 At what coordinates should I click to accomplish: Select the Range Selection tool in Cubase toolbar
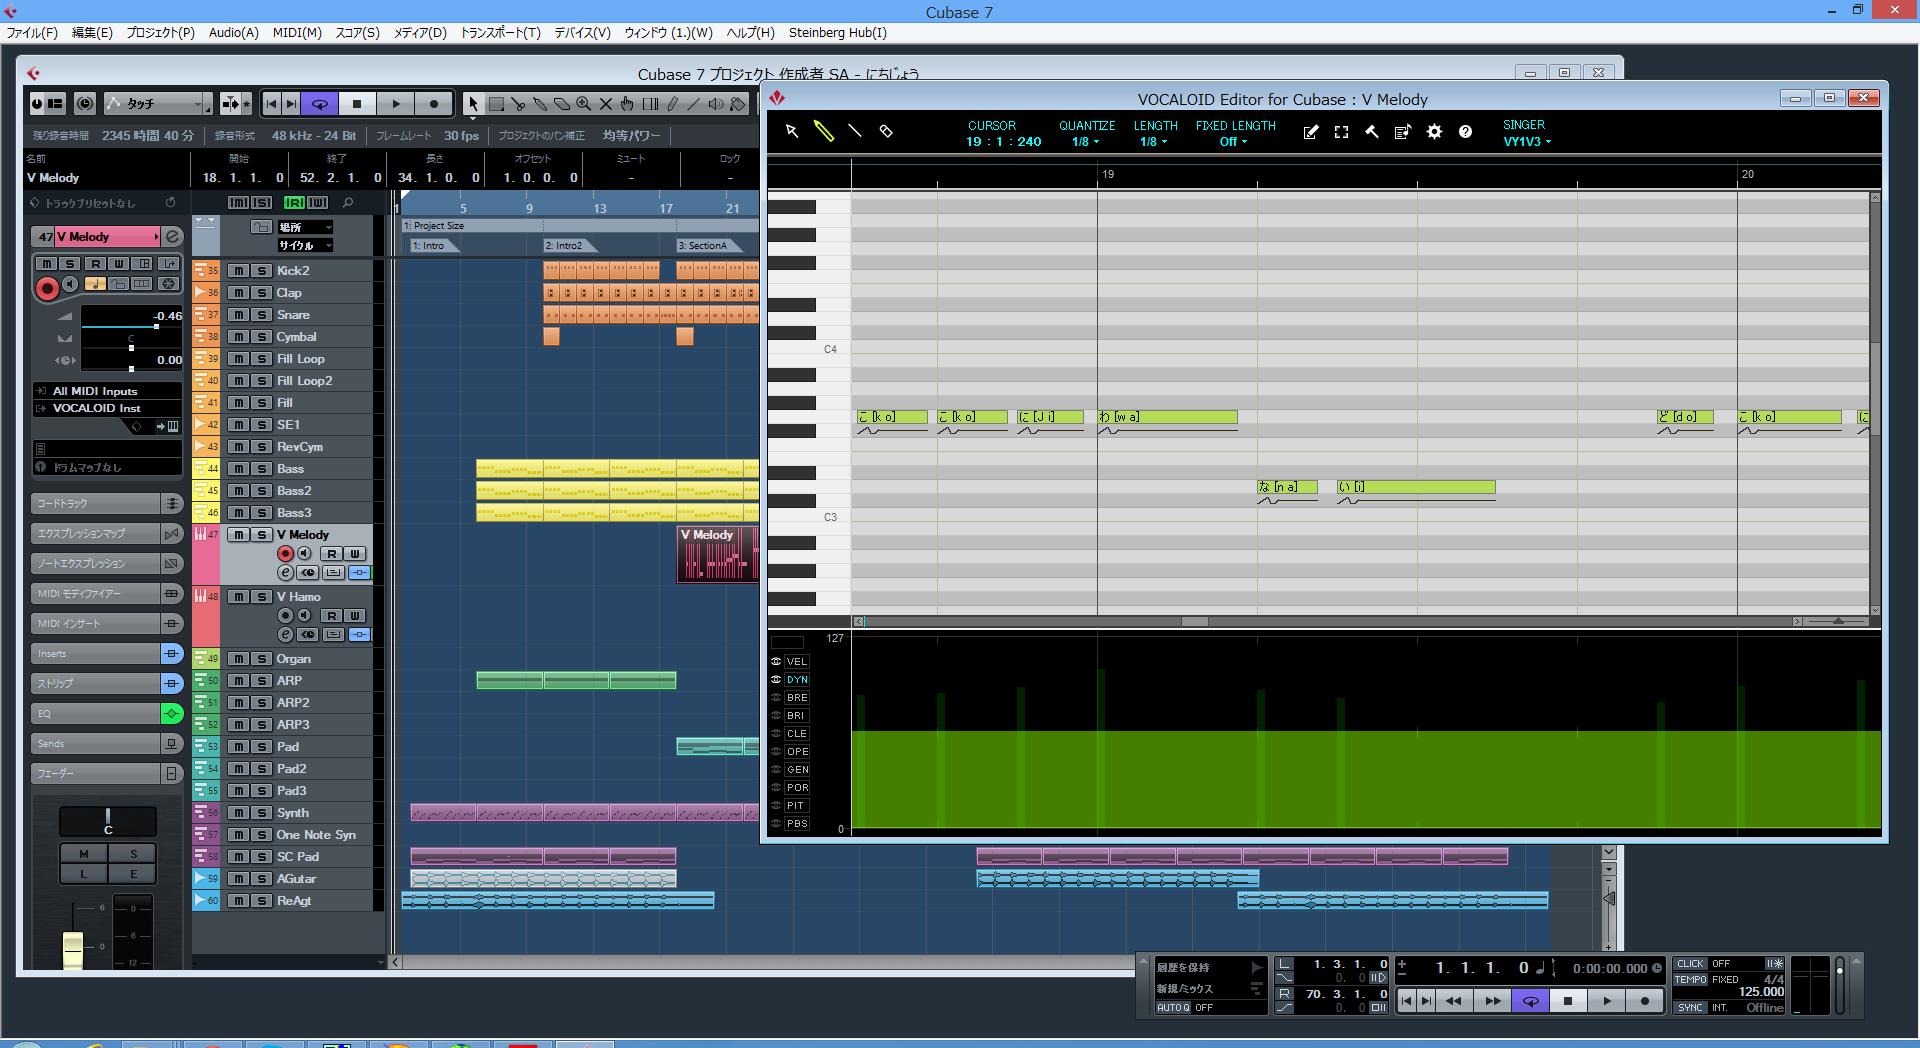click(x=496, y=103)
